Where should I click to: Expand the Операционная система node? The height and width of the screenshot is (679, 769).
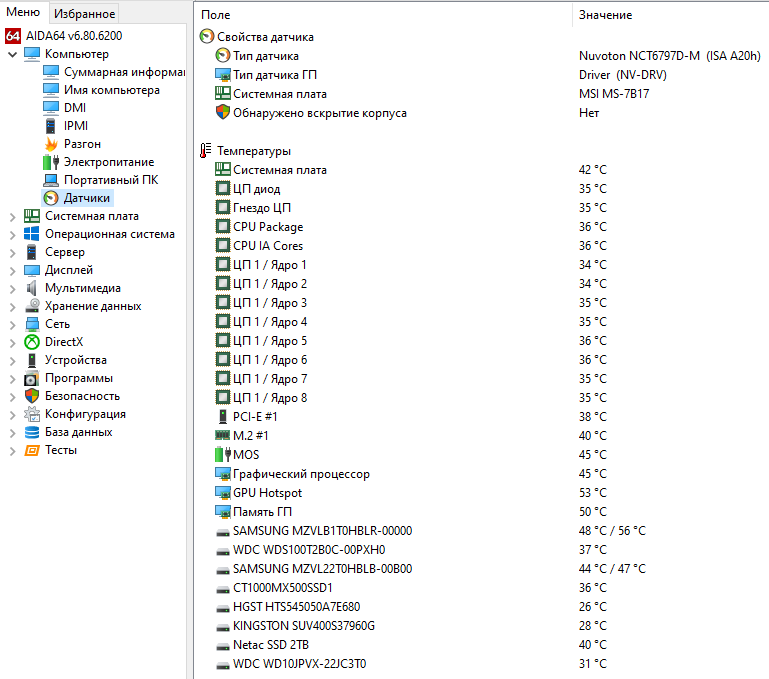click(x=12, y=235)
